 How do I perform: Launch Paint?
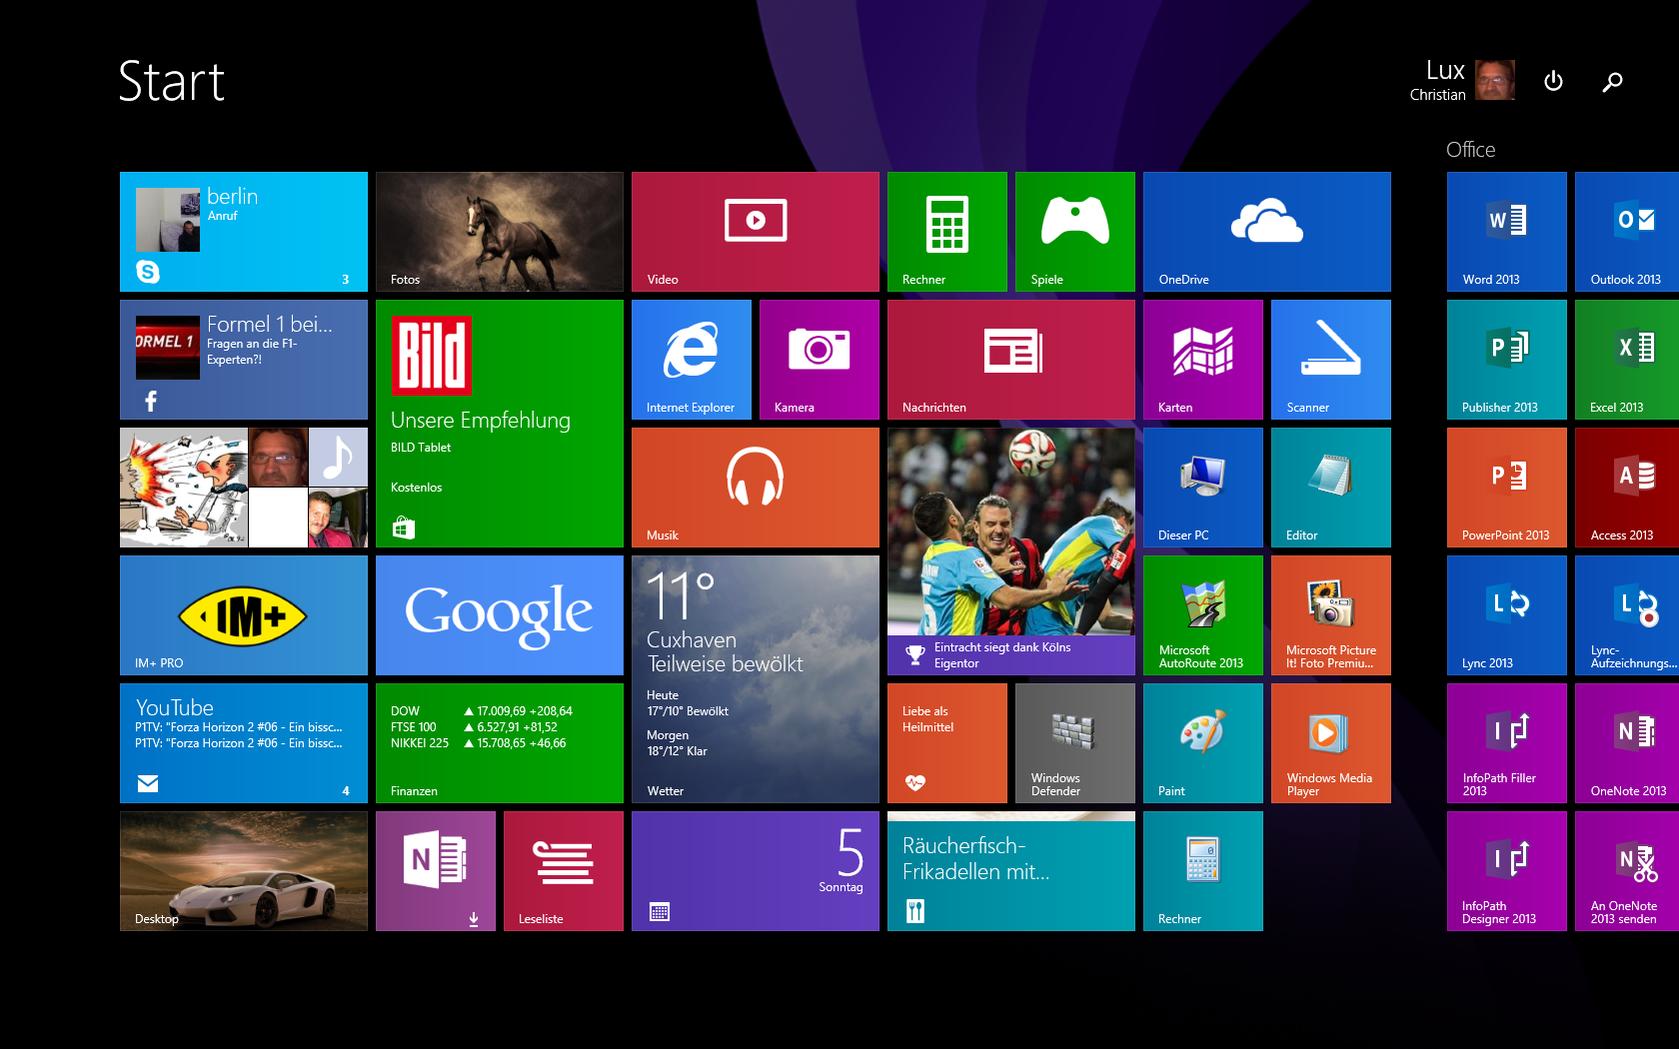(x=1204, y=744)
